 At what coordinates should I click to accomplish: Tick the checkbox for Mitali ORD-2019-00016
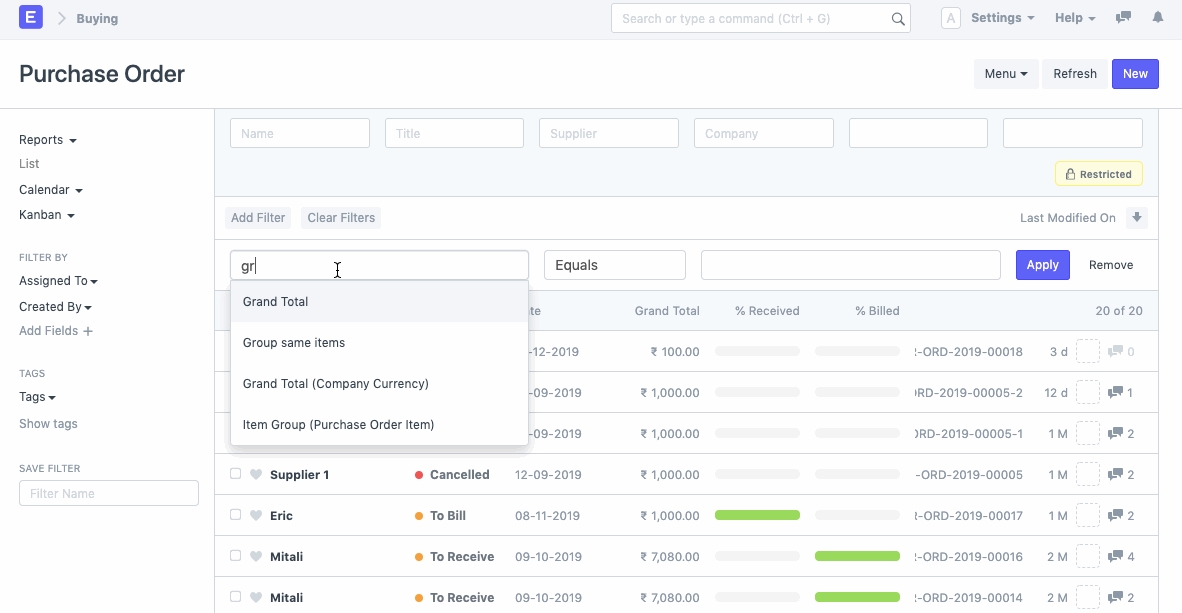tap(236, 556)
